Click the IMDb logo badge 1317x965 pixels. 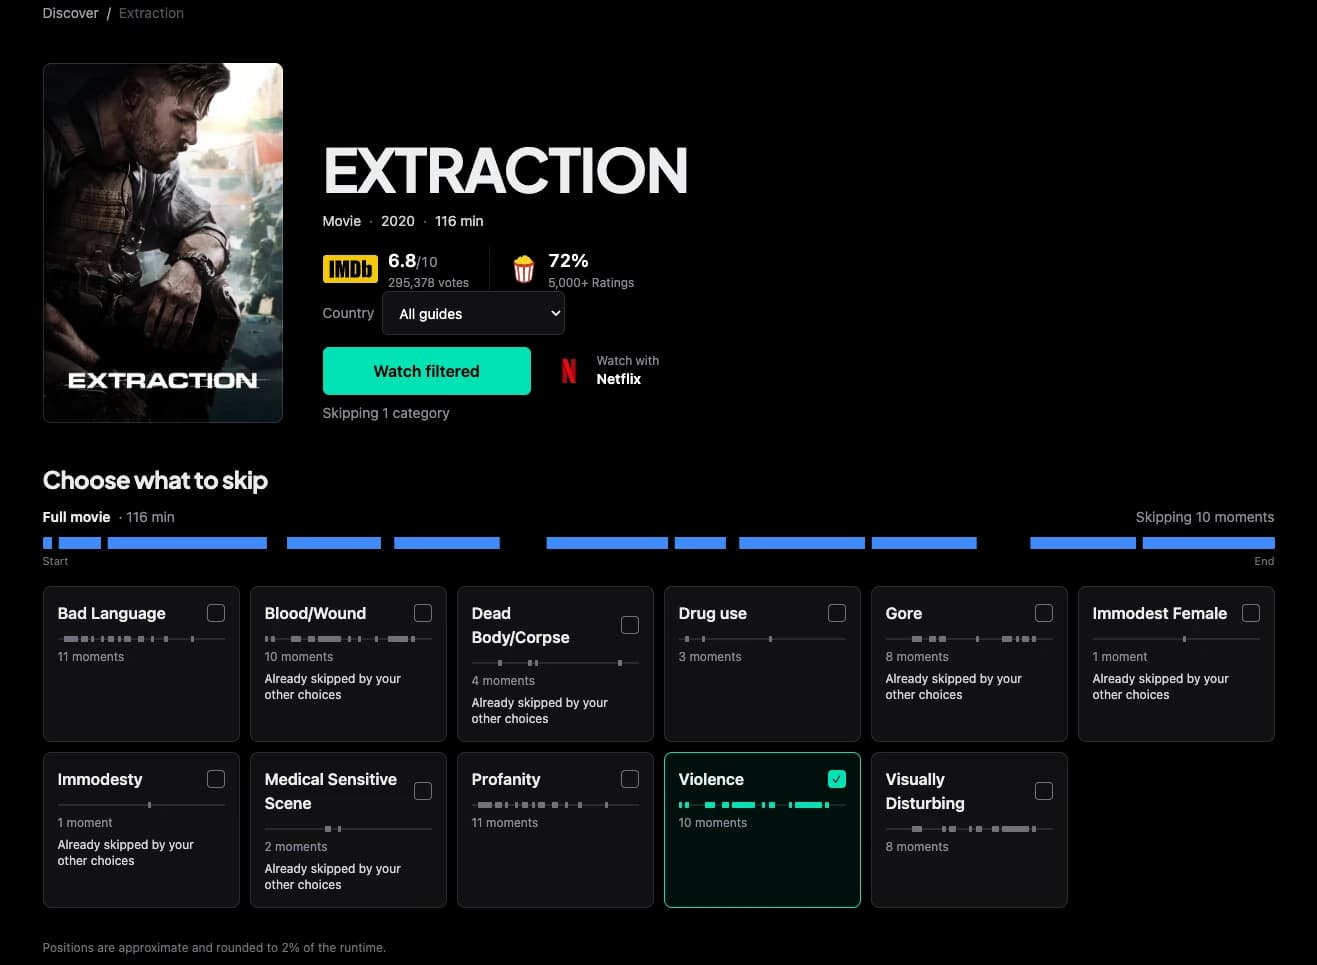(x=350, y=269)
